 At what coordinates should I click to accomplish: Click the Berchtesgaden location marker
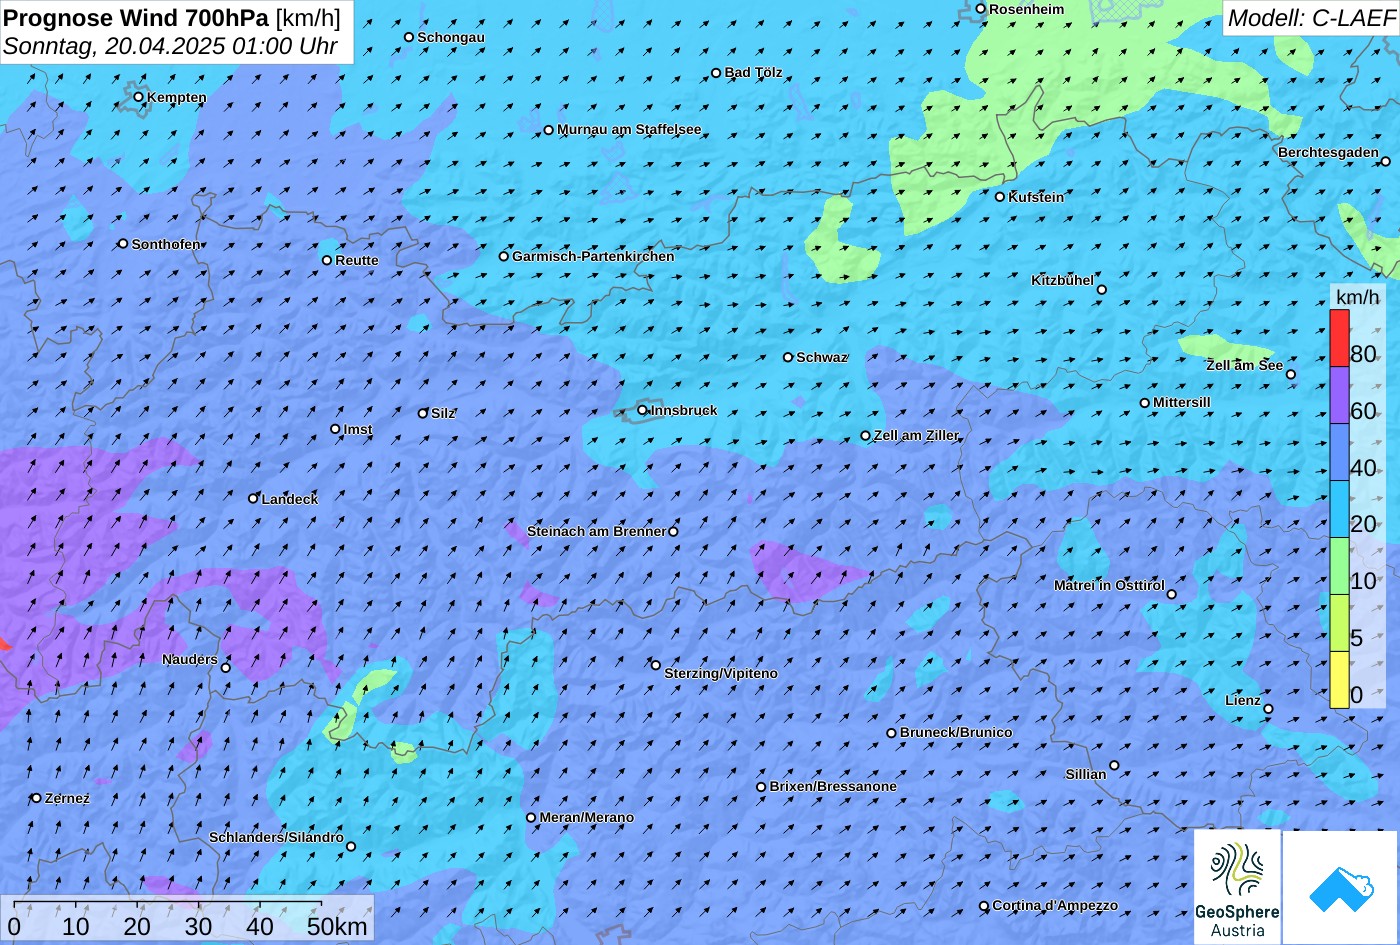click(x=1386, y=161)
